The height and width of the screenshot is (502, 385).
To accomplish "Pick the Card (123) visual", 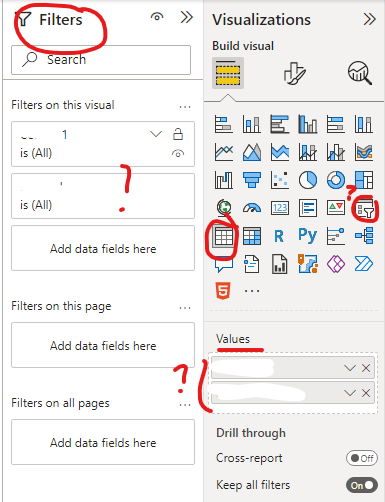I will pyautogui.click(x=280, y=208).
